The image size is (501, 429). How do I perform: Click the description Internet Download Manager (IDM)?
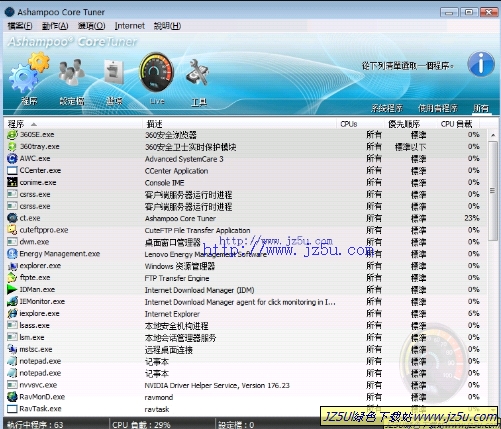[199, 290]
